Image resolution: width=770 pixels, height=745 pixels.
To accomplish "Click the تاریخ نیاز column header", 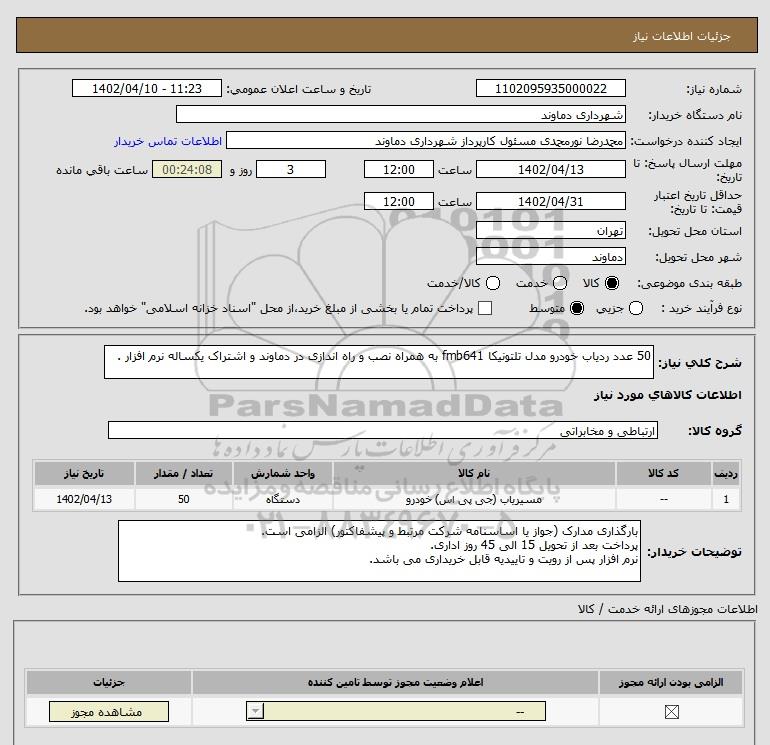I will [x=84, y=473].
